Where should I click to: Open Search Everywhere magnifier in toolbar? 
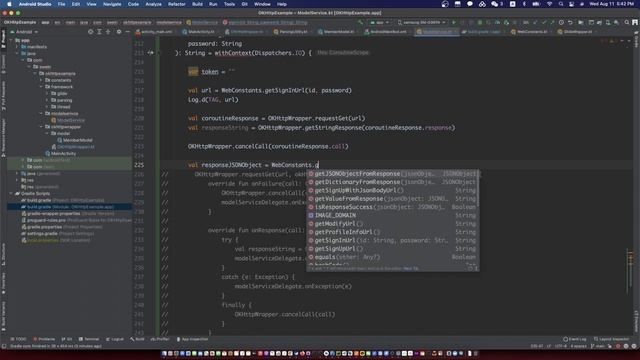(x=627, y=22)
